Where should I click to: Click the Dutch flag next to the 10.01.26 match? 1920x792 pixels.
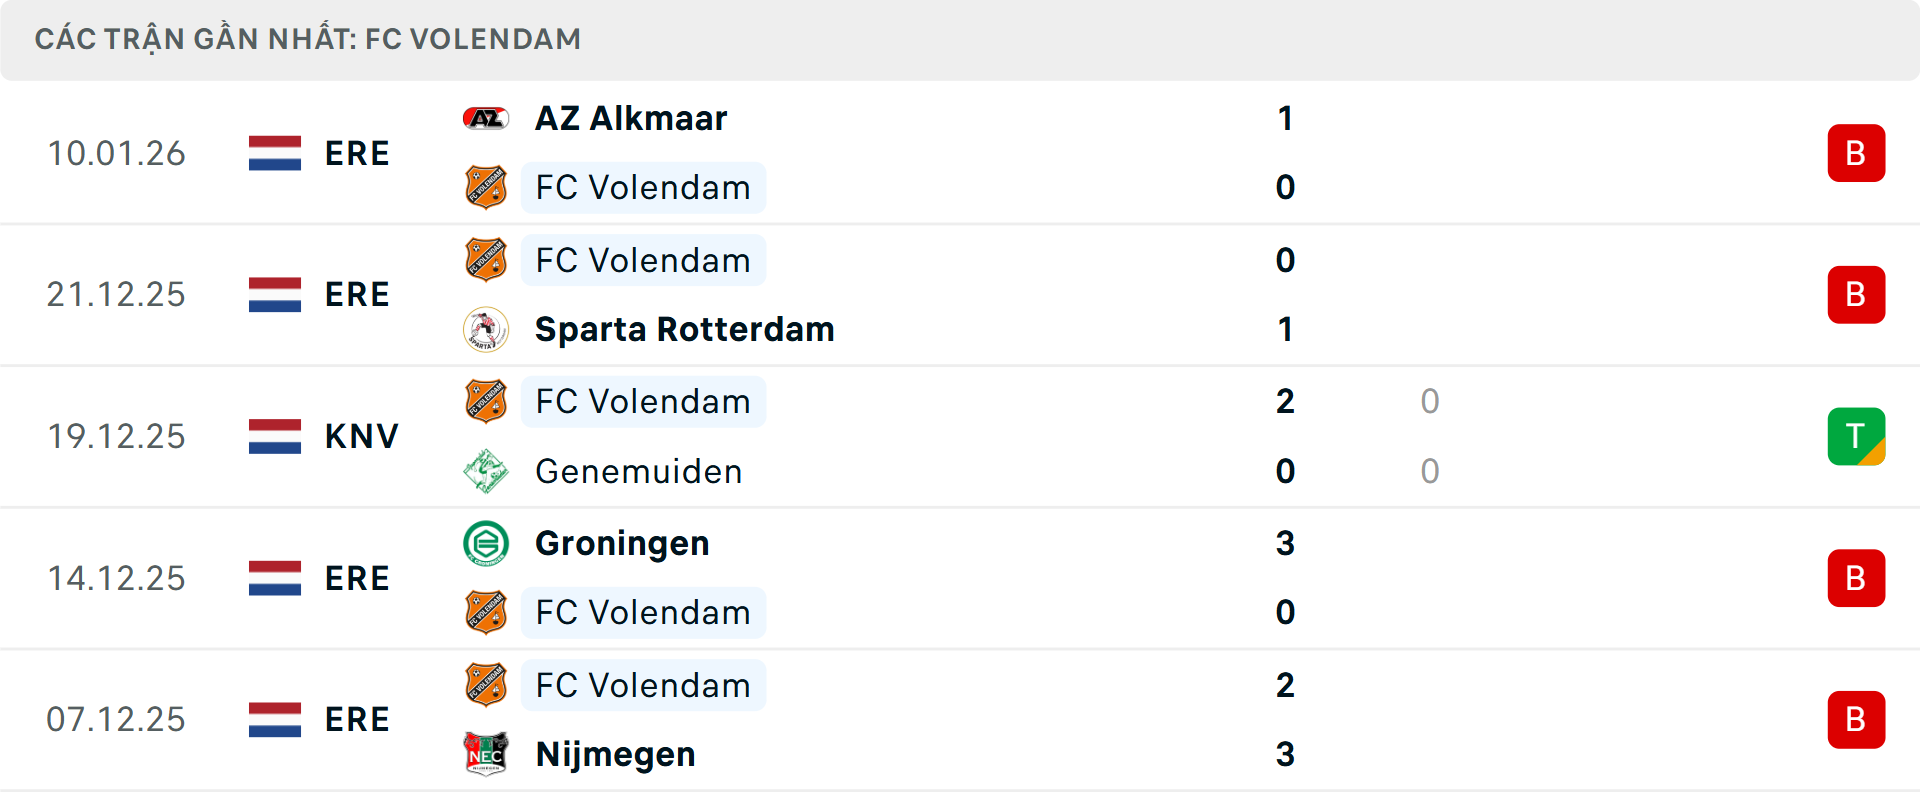tap(275, 153)
